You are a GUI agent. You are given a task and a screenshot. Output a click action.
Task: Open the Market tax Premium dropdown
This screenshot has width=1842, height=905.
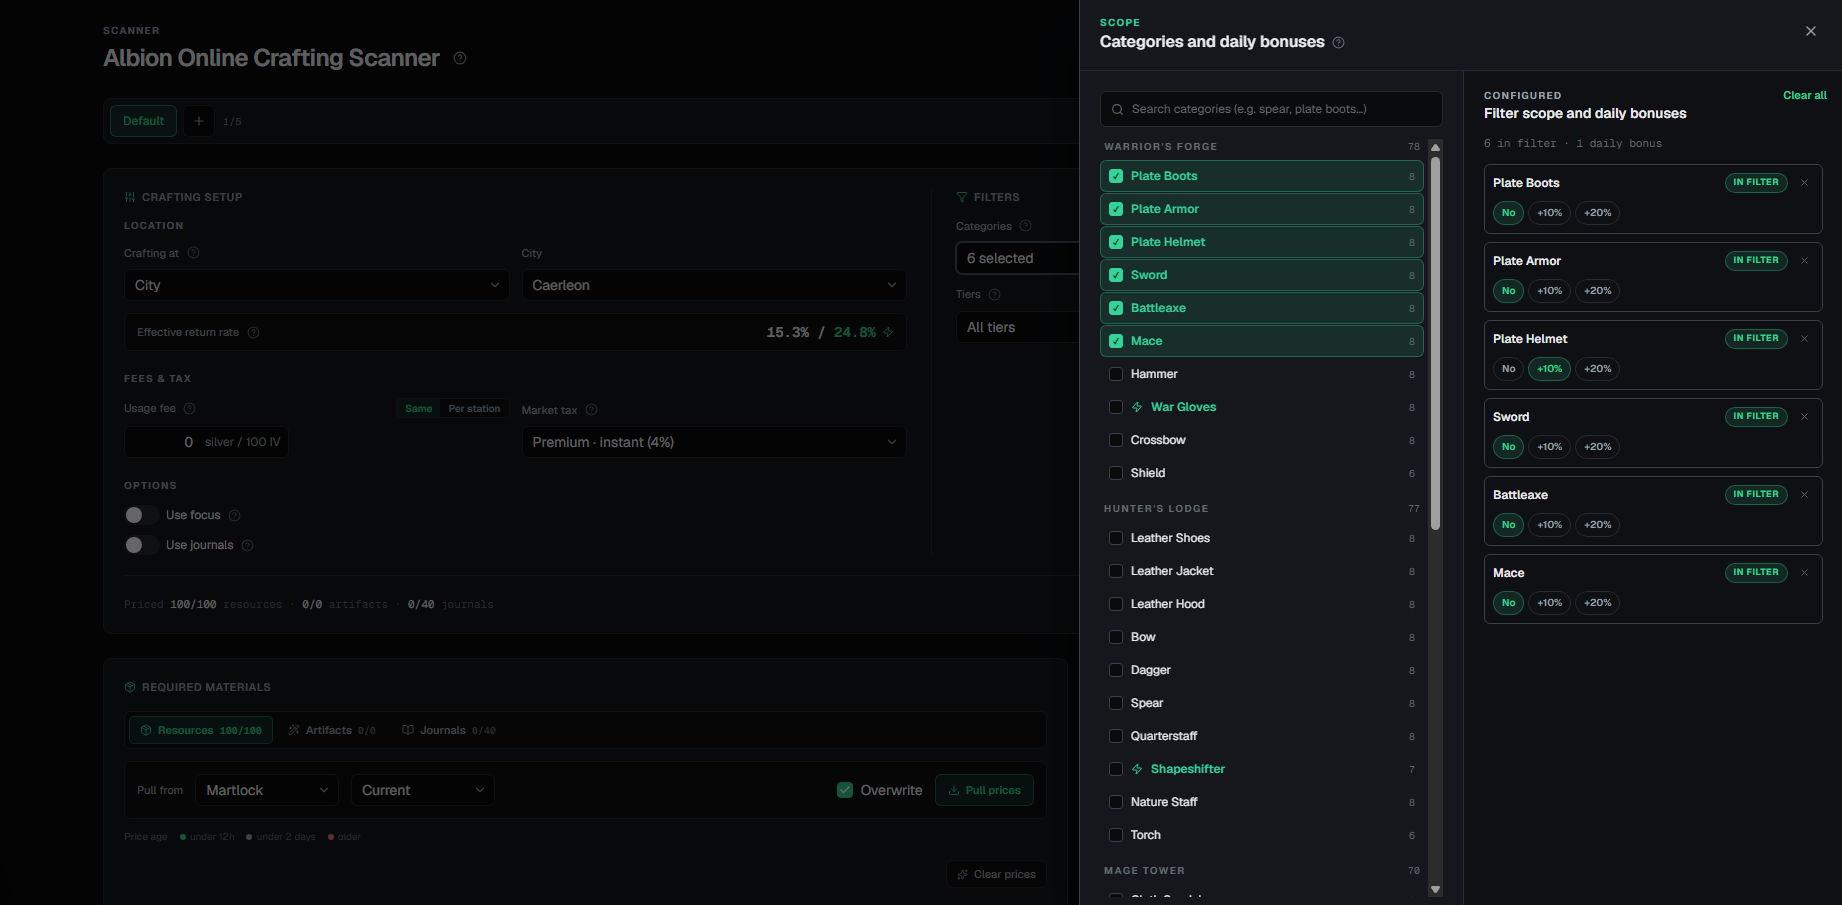pos(714,442)
